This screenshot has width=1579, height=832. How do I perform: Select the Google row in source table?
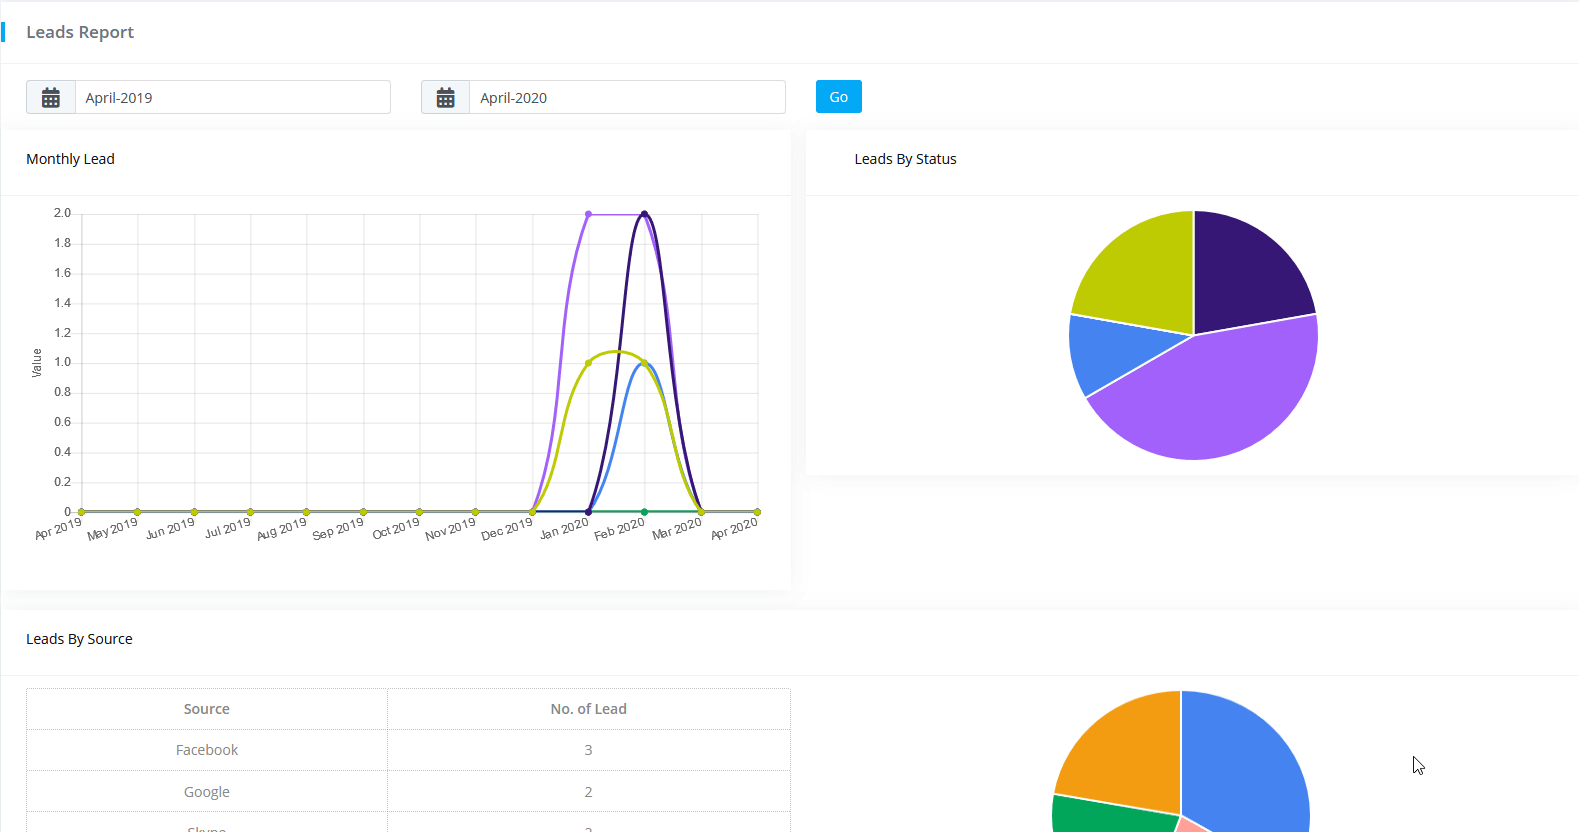pos(207,792)
